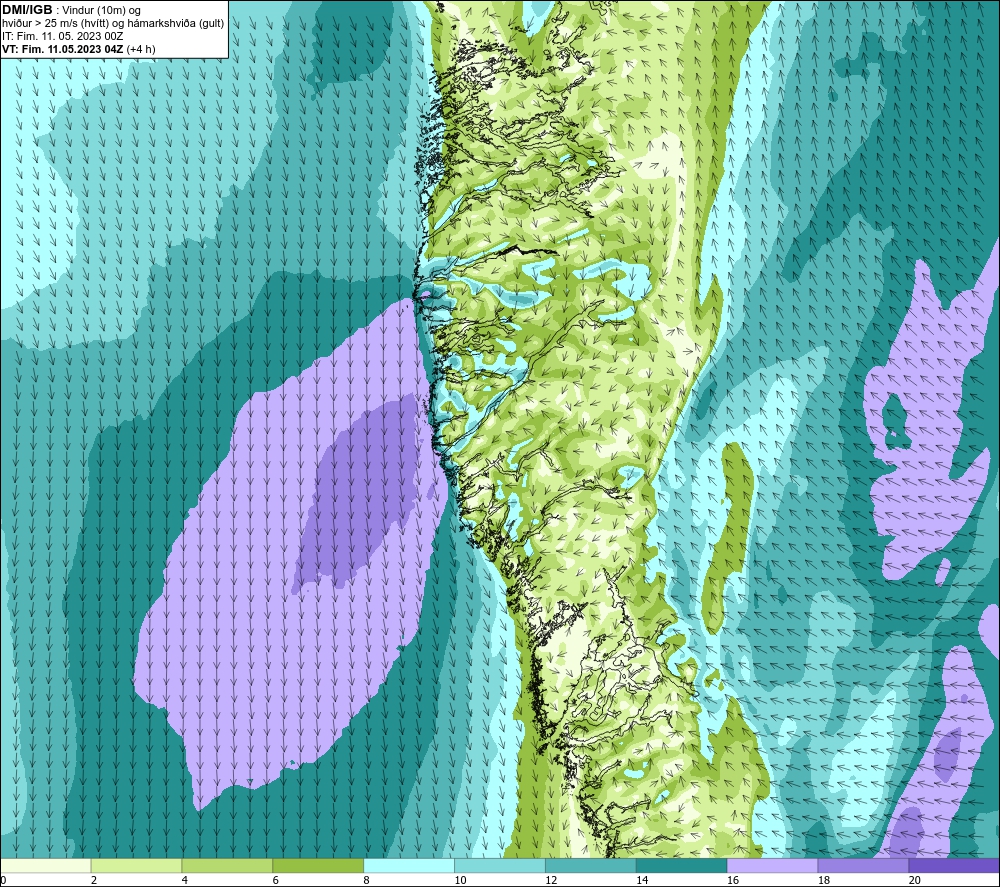Click the legend scale label "8"

click(x=367, y=881)
